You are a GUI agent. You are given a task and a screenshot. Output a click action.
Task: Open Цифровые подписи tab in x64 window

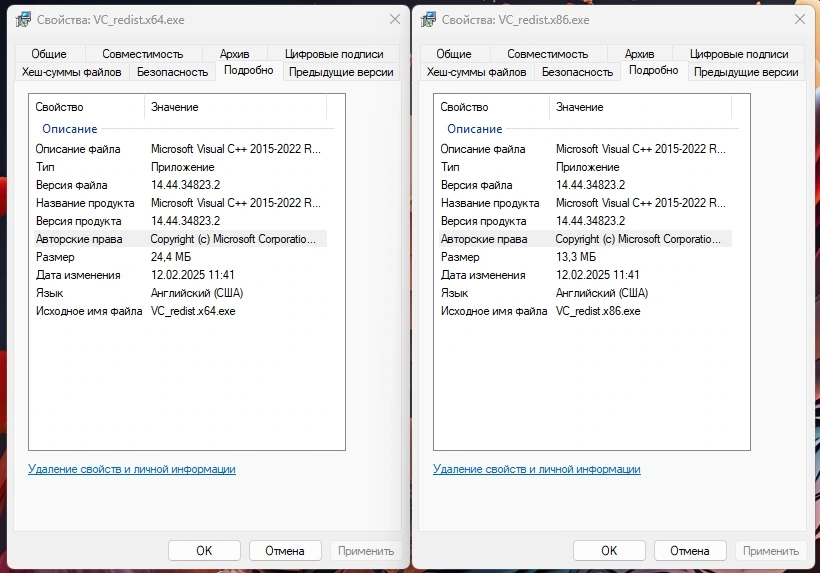[x=334, y=54]
